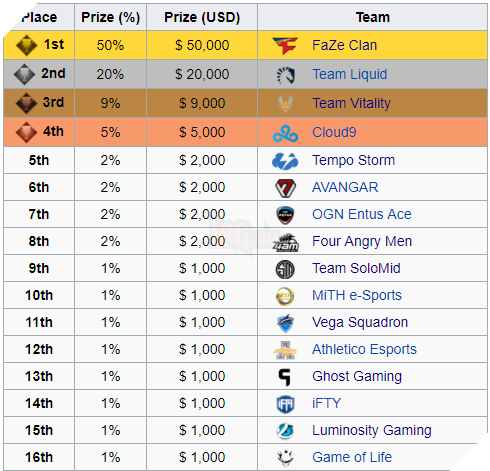The image size is (490, 471).
Task: Click the Luminosity Gaming logo
Action: tap(285, 431)
